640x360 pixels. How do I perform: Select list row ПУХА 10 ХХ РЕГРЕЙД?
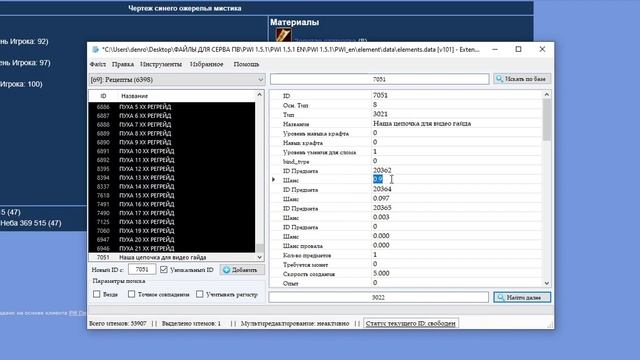pyautogui.click(x=172, y=151)
